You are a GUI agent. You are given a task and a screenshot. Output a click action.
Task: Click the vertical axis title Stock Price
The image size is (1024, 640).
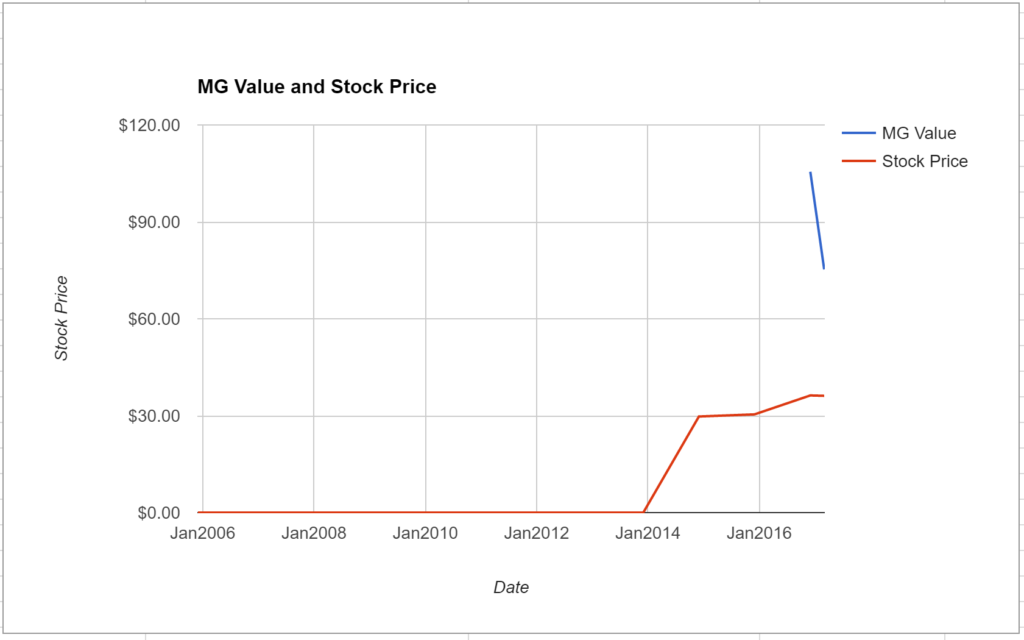point(61,318)
